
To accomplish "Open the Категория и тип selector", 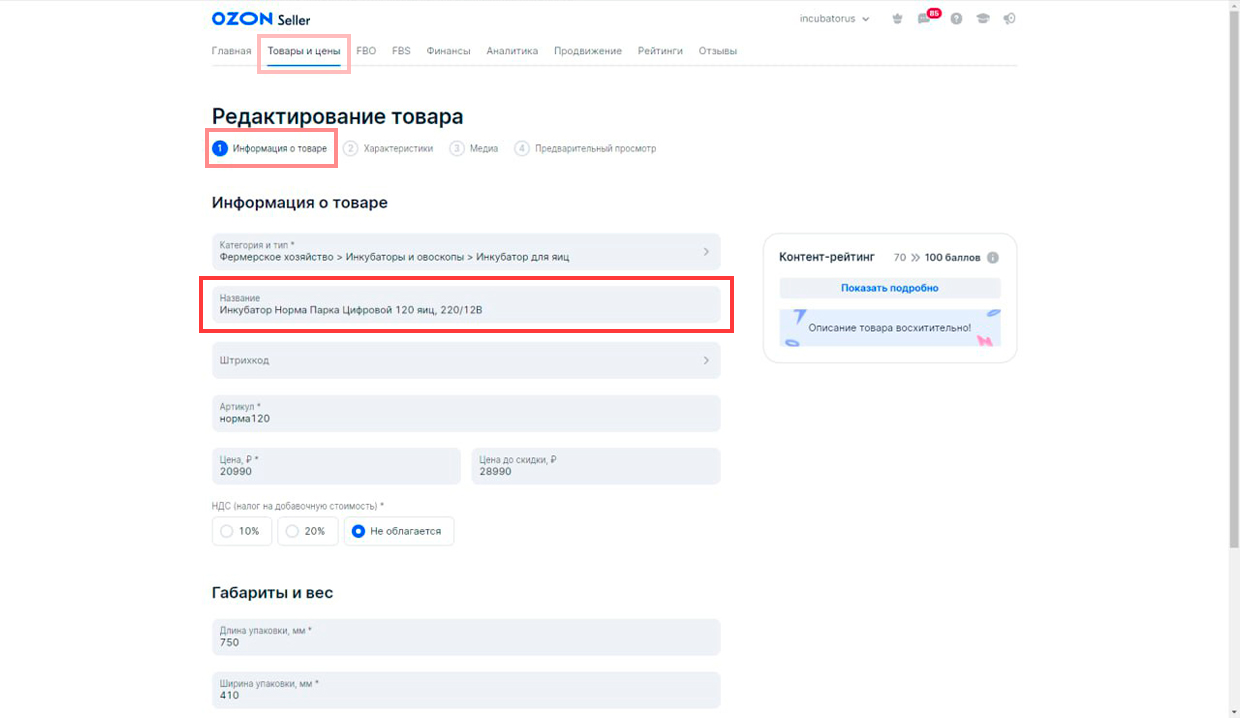I will tap(466, 252).
